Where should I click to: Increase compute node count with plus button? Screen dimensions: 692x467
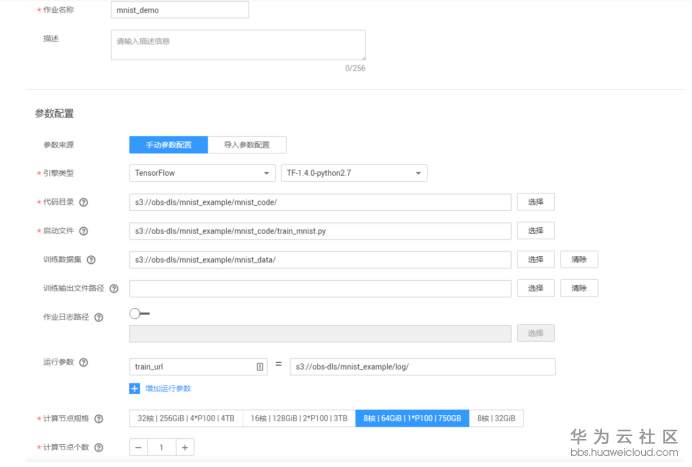pos(185,448)
